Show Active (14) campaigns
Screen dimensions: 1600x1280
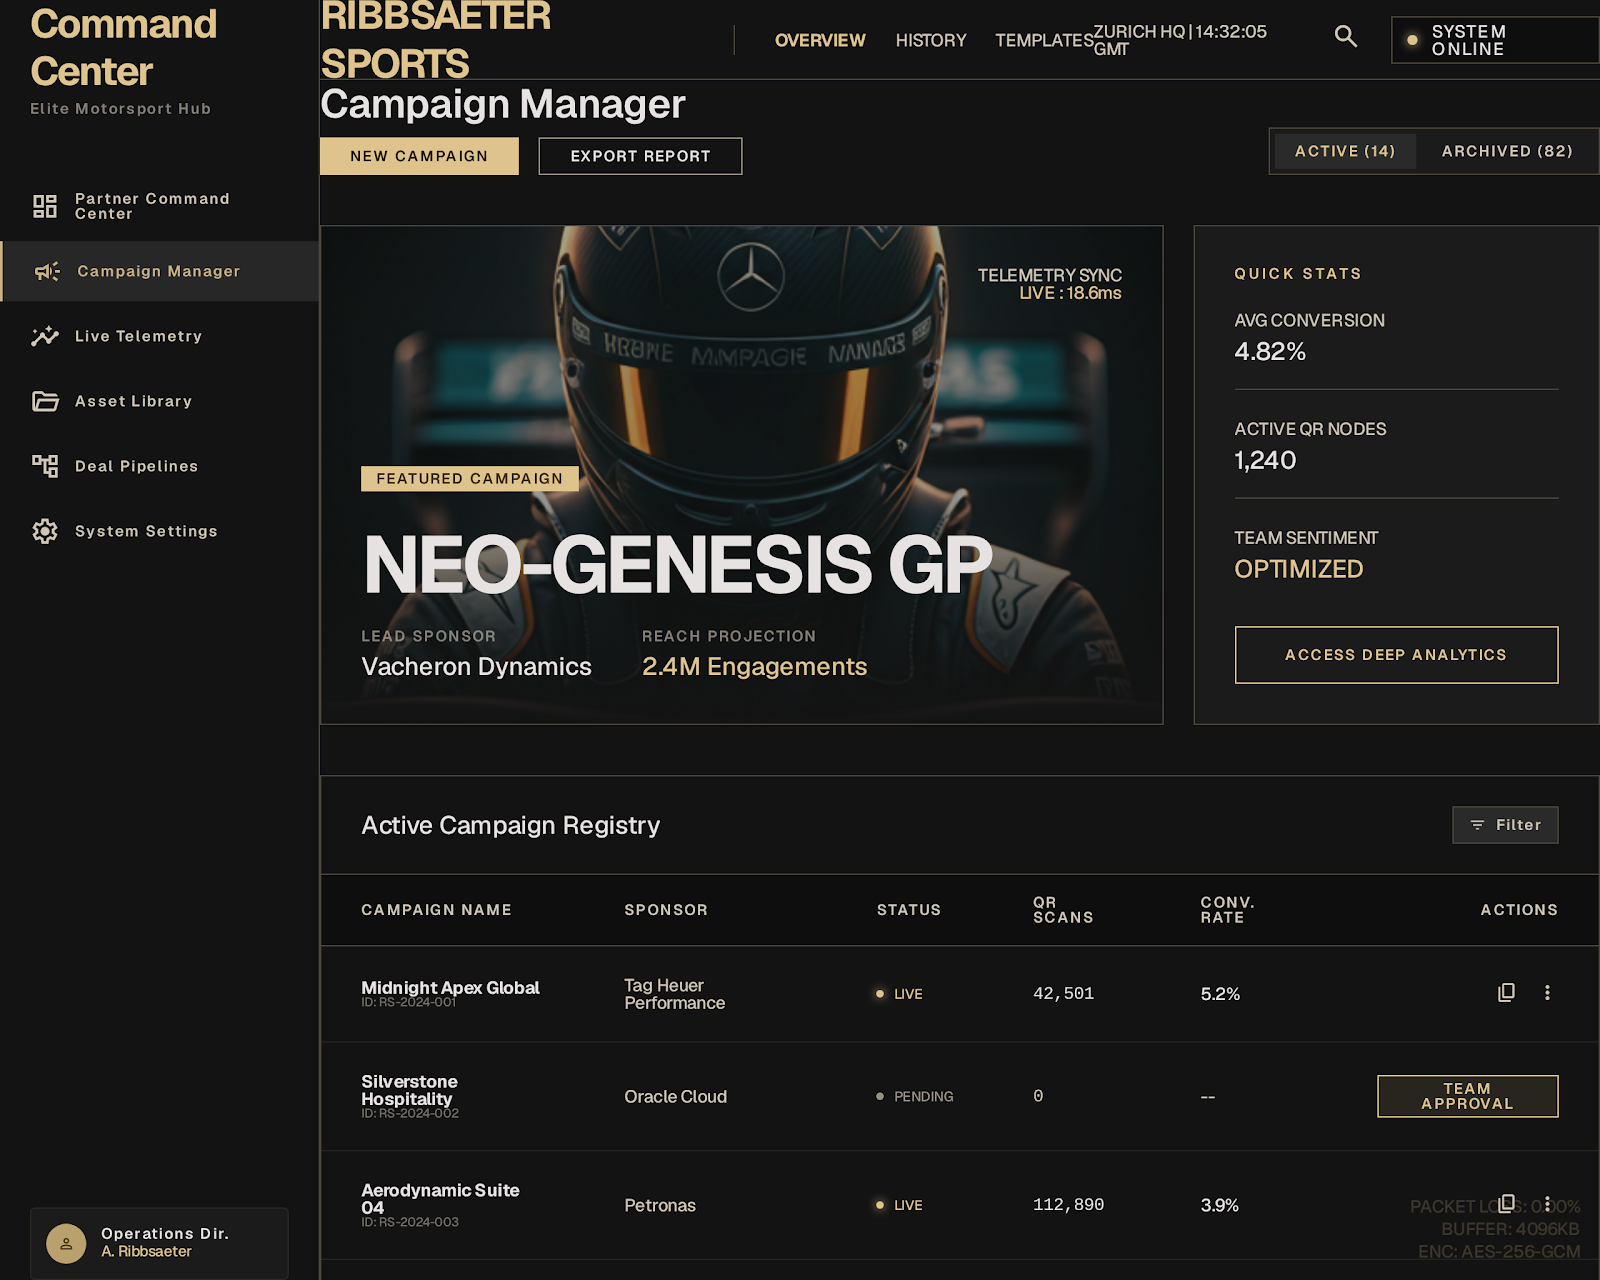(1345, 151)
